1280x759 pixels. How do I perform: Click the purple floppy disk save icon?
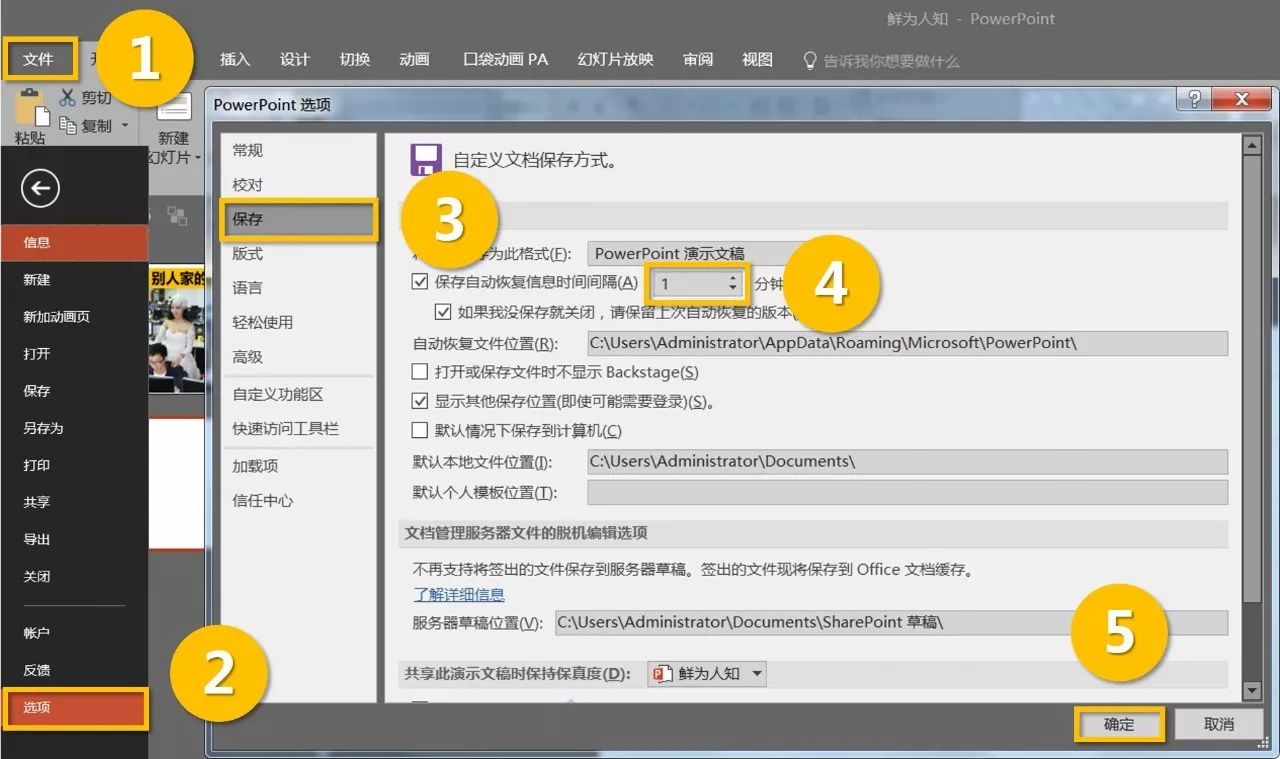[x=426, y=160]
